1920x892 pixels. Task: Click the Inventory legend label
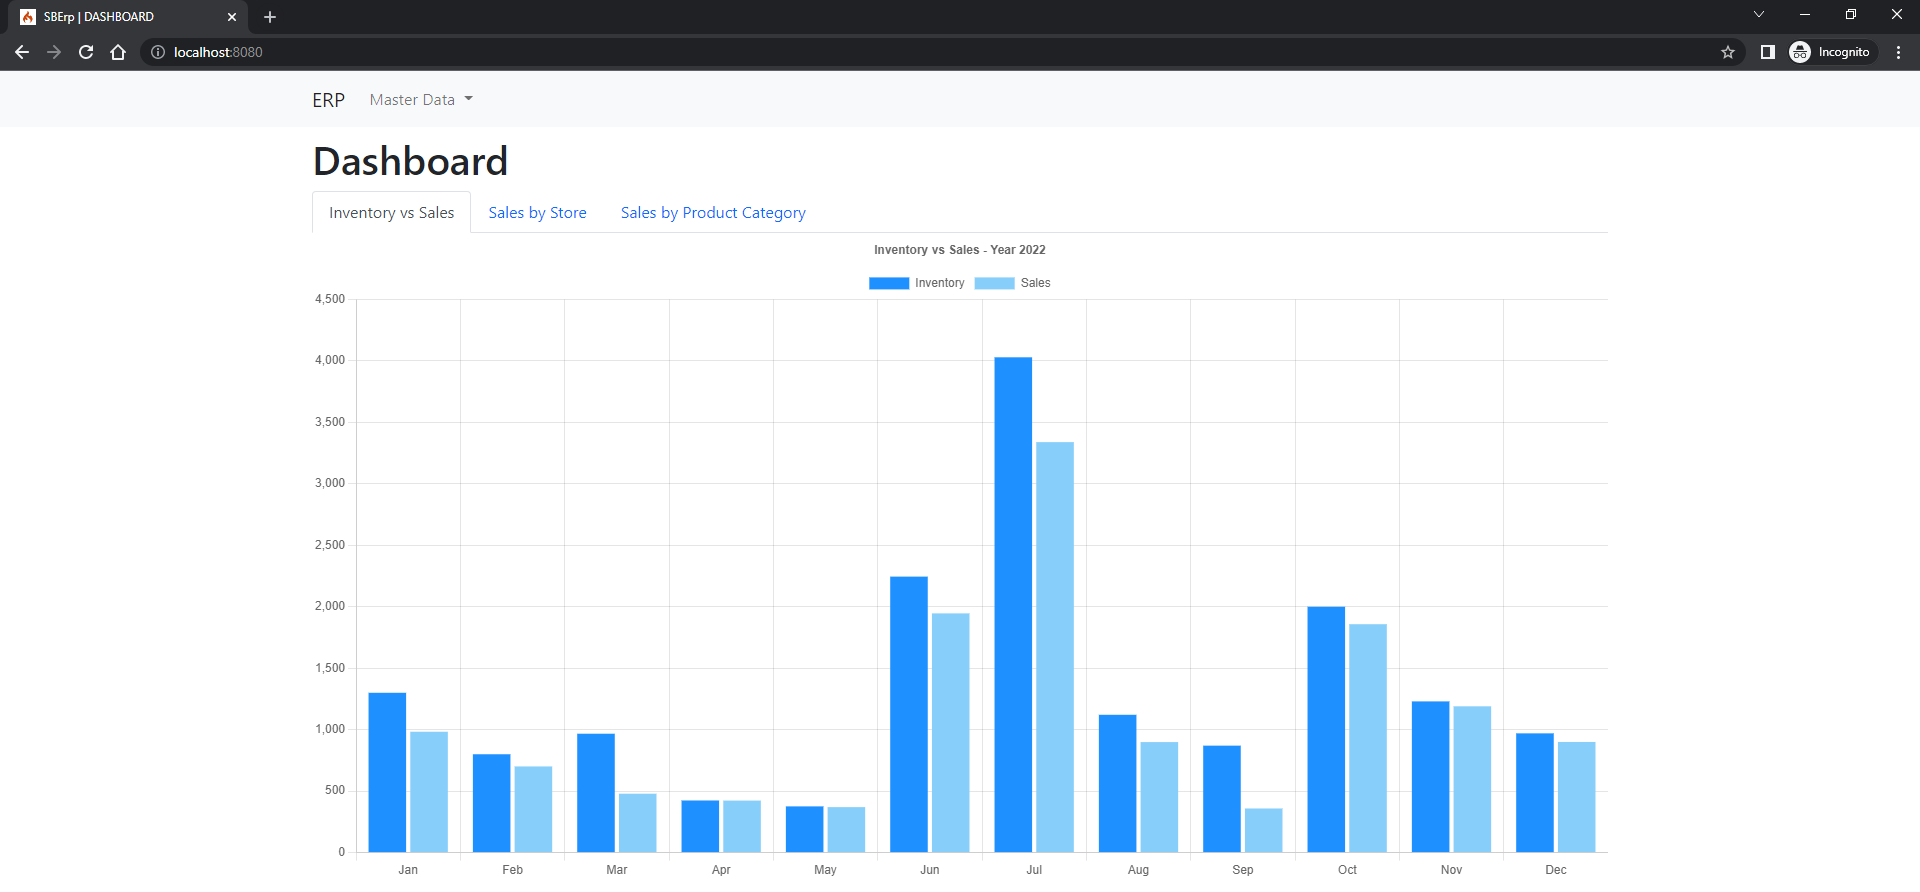click(x=940, y=283)
